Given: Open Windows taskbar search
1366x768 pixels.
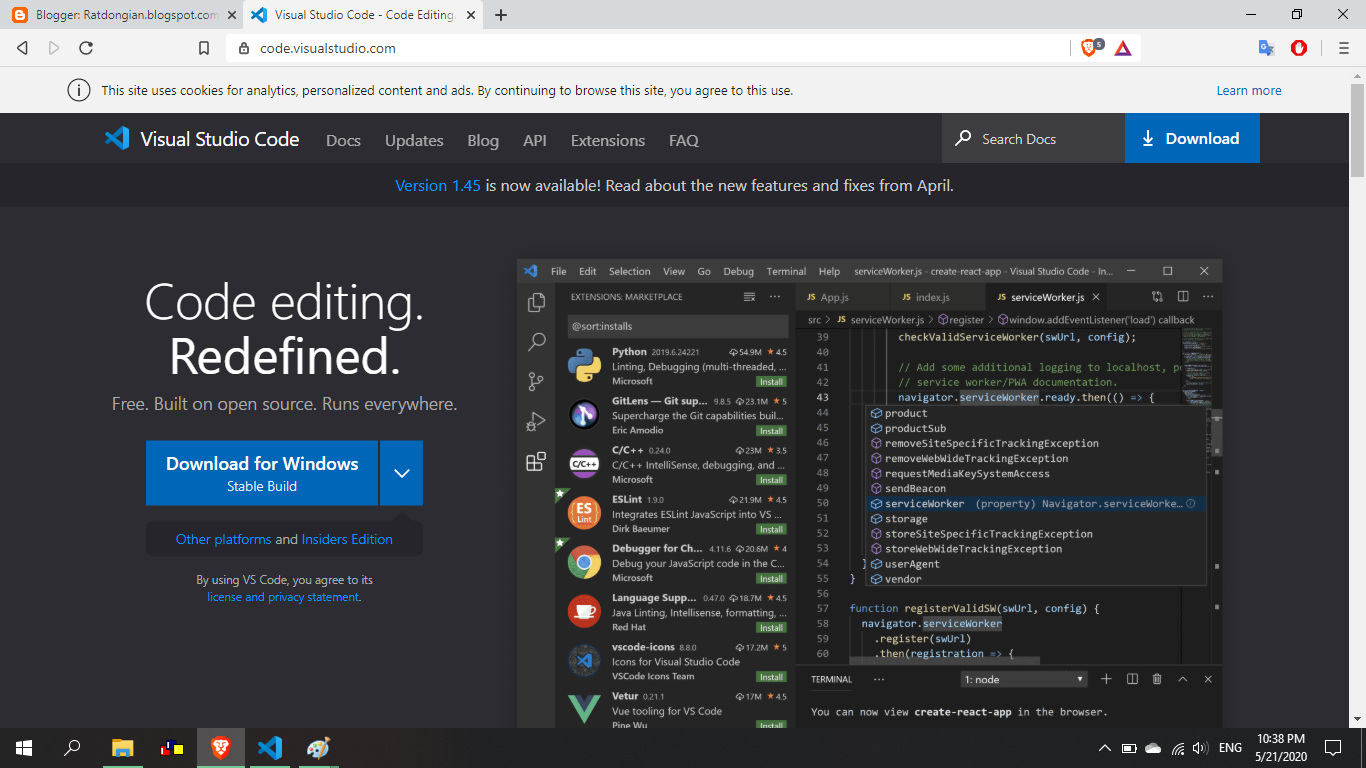Looking at the screenshot, I should click(72, 747).
